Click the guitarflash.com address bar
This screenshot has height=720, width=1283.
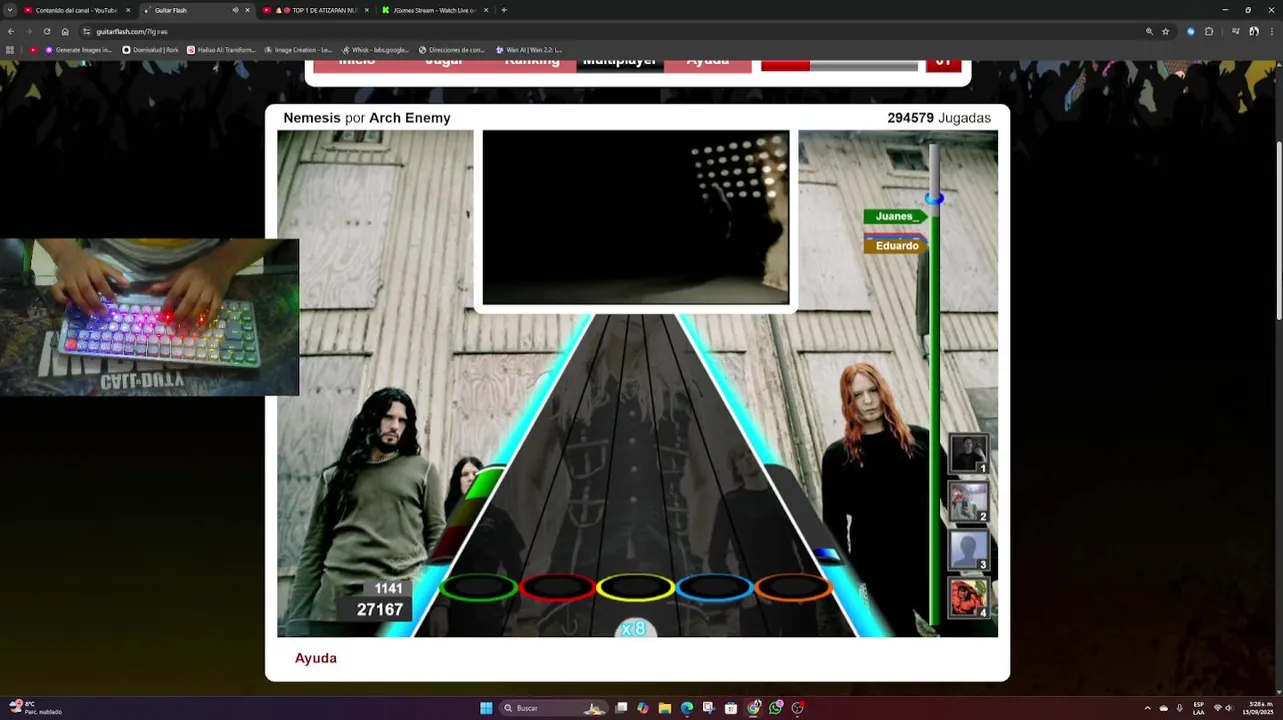610,31
